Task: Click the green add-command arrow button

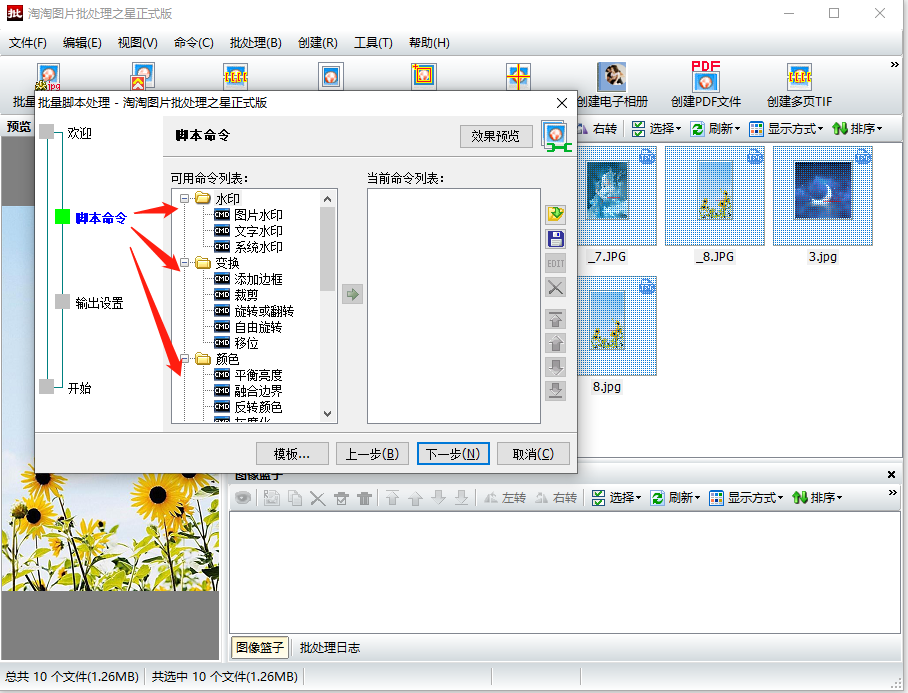Action: pyautogui.click(x=352, y=294)
